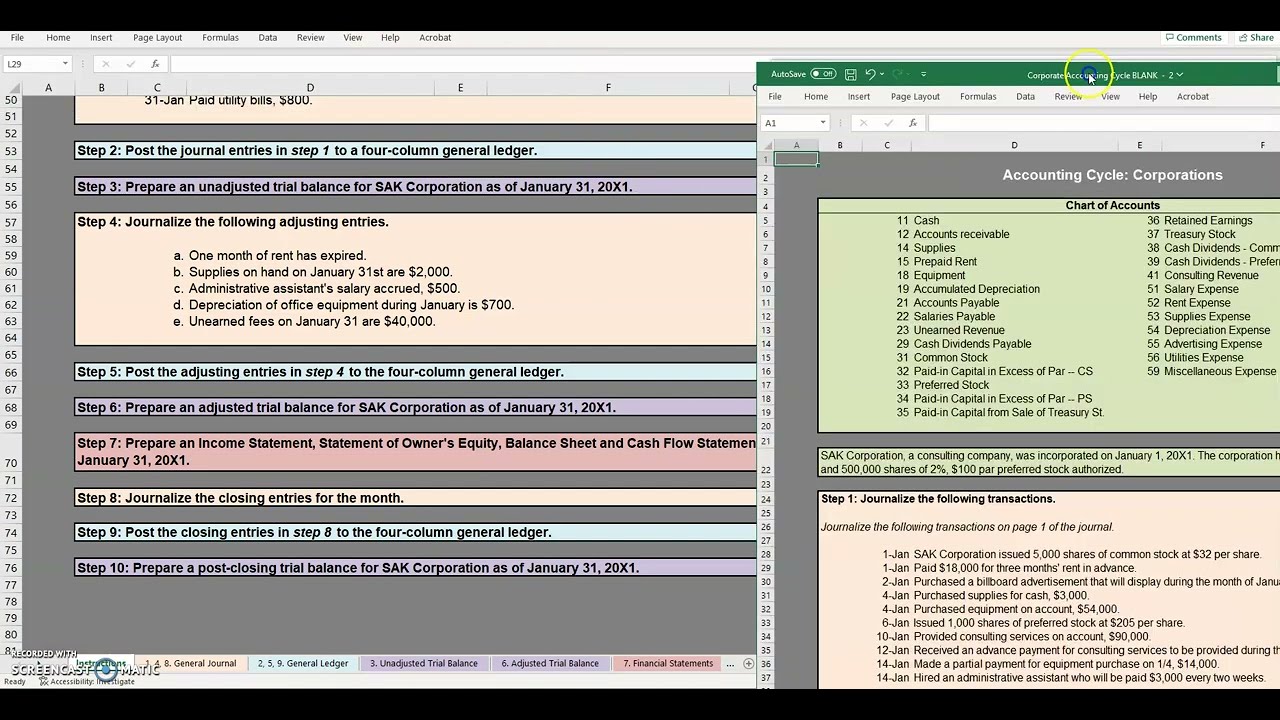Open Home tab in left window

(58, 37)
